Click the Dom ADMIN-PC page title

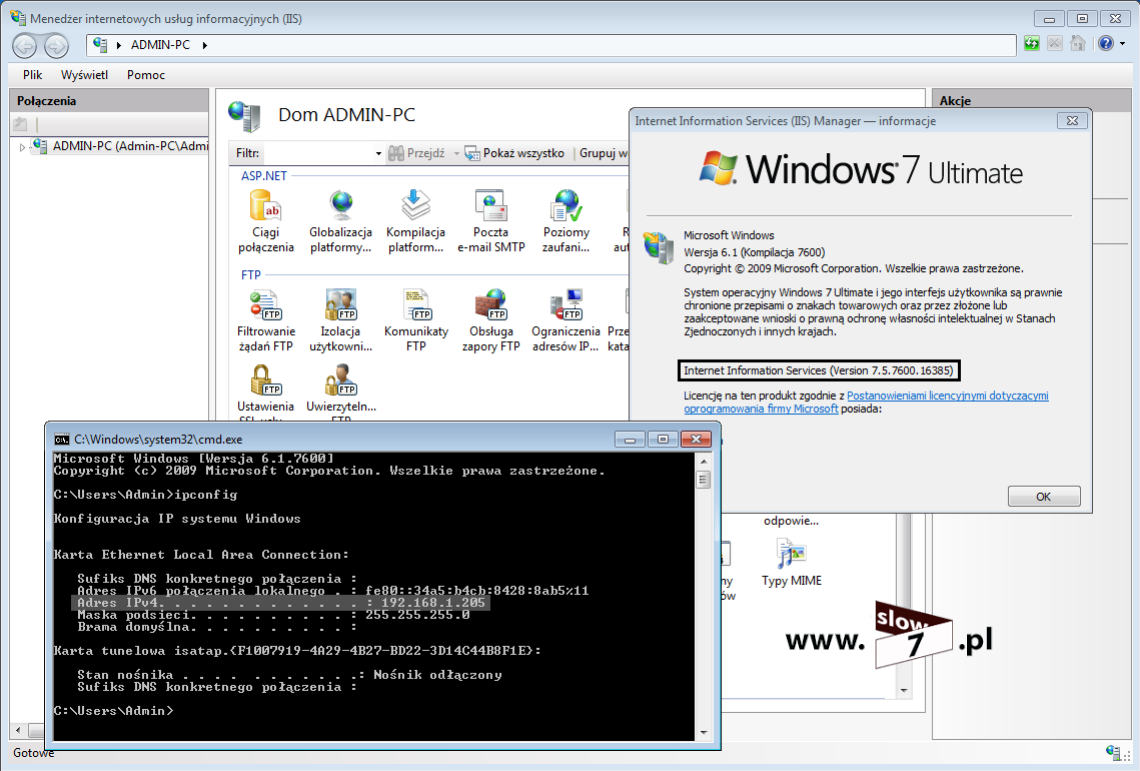[x=347, y=115]
